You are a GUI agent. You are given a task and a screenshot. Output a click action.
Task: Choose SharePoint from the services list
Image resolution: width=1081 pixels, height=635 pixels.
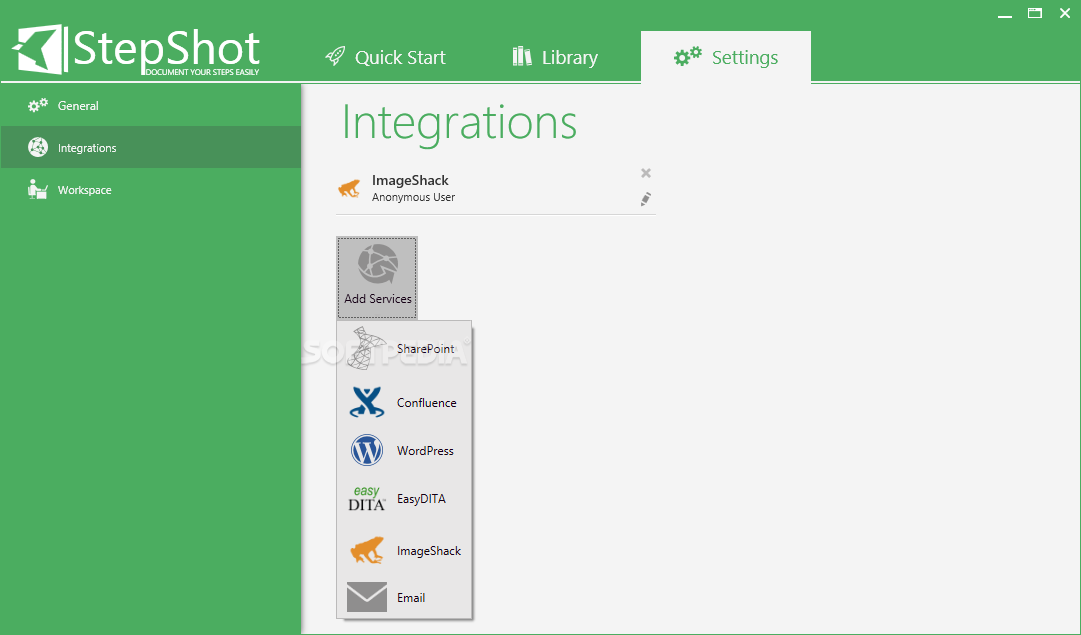(x=404, y=348)
